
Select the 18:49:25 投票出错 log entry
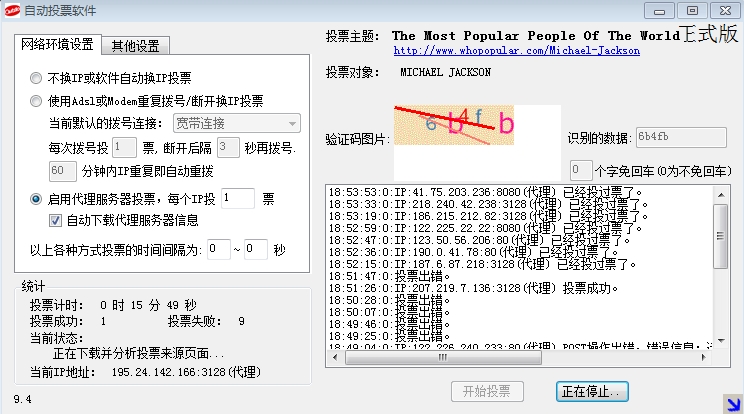389,336
